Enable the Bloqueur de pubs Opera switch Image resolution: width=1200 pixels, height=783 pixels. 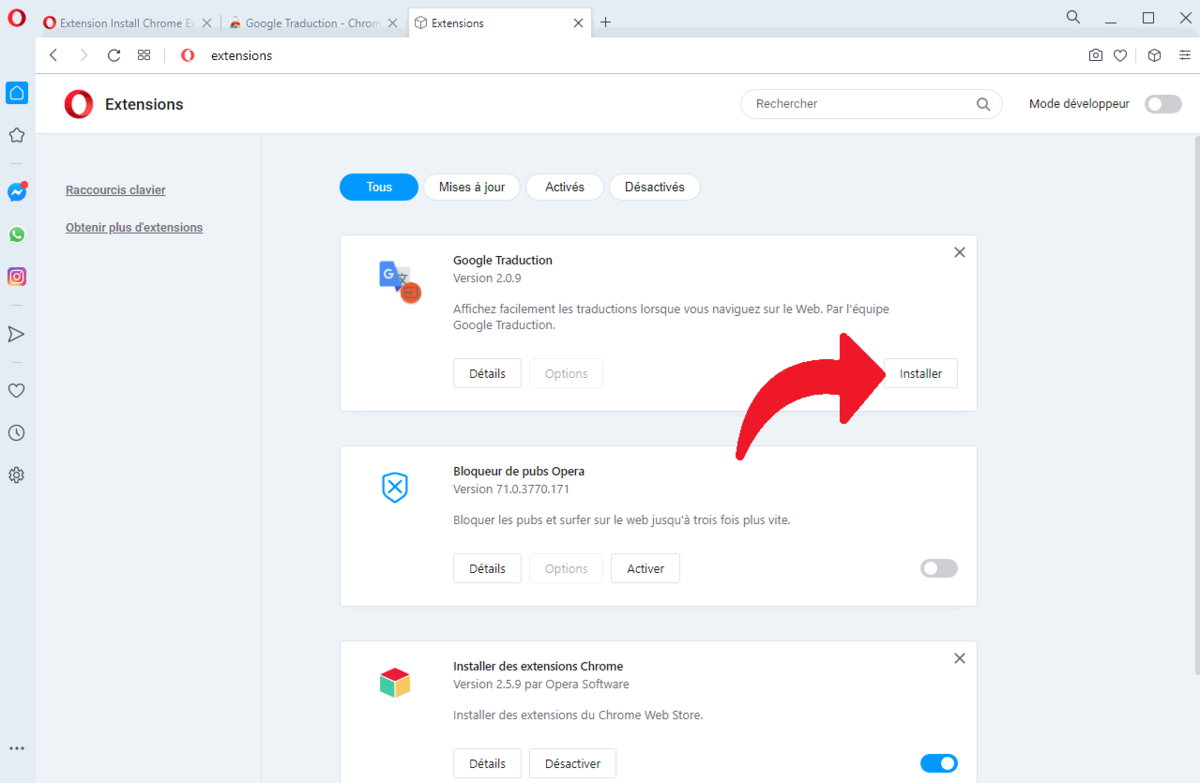point(939,568)
